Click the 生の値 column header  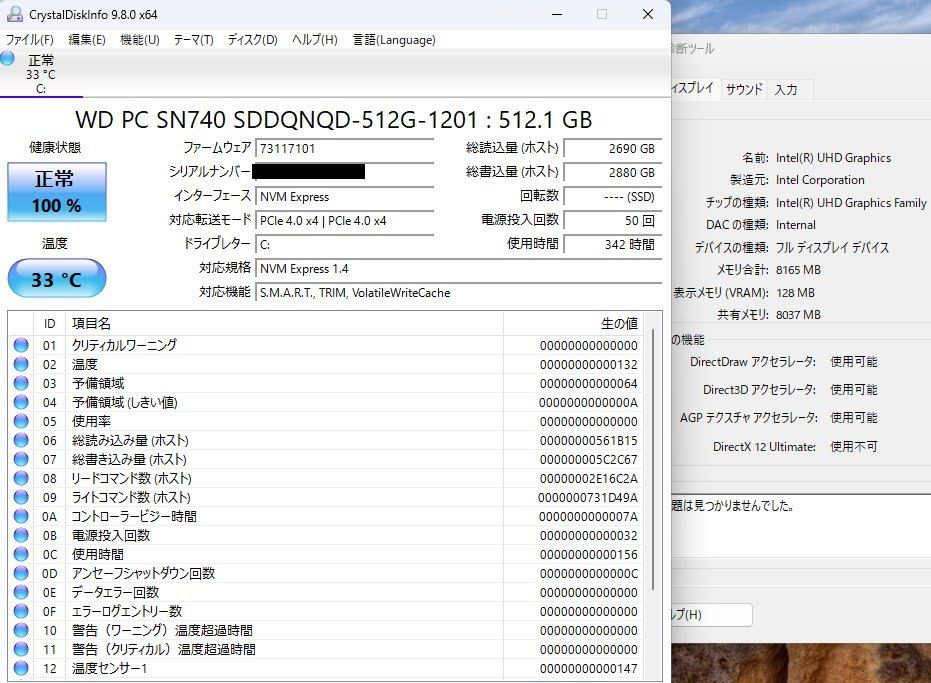coord(573,324)
